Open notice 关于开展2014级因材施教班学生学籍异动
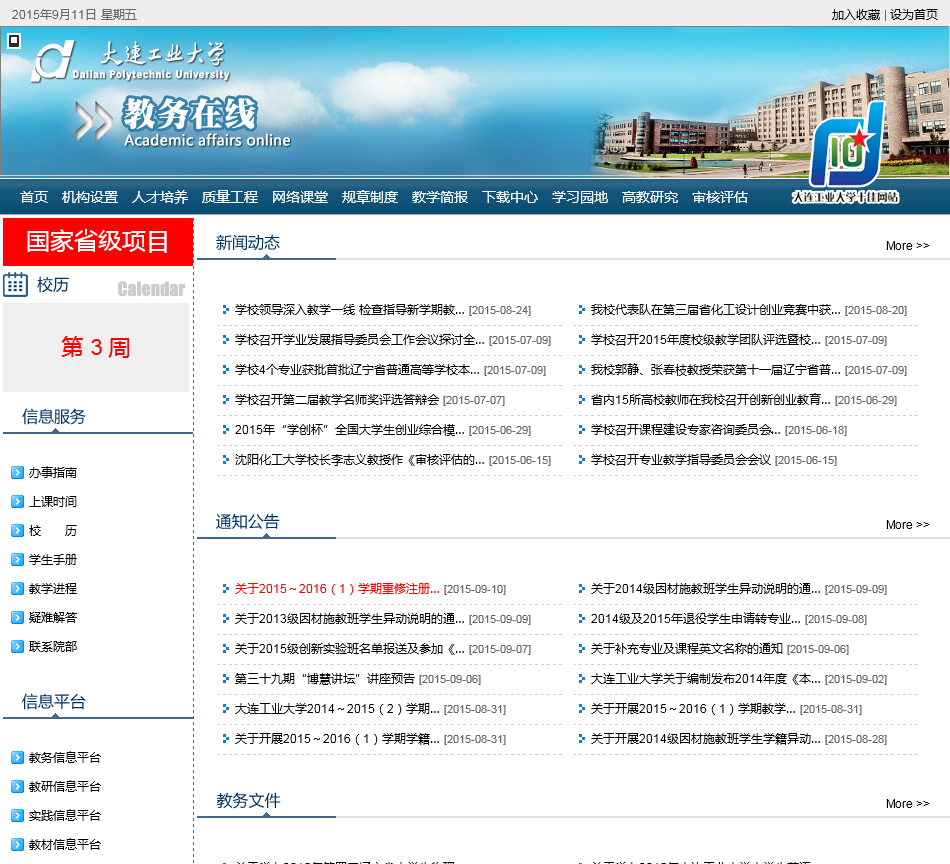The image size is (950, 864). click(706, 739)
